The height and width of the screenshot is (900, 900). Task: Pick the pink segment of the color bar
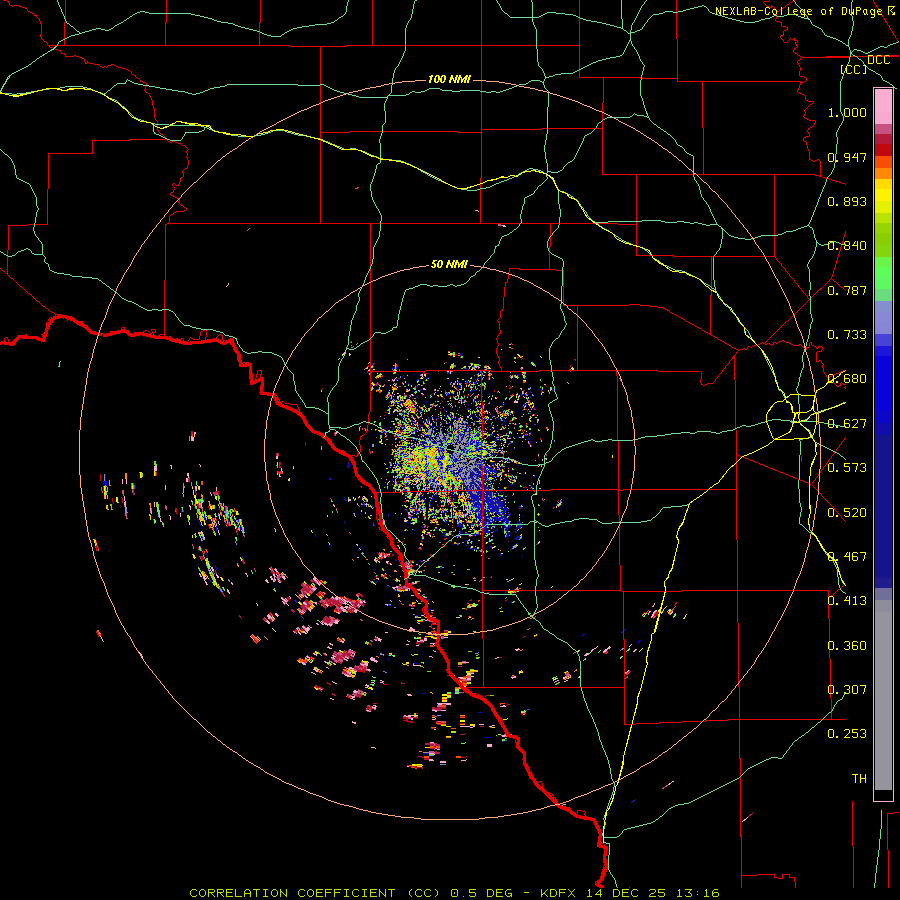[x=883, y=107]
